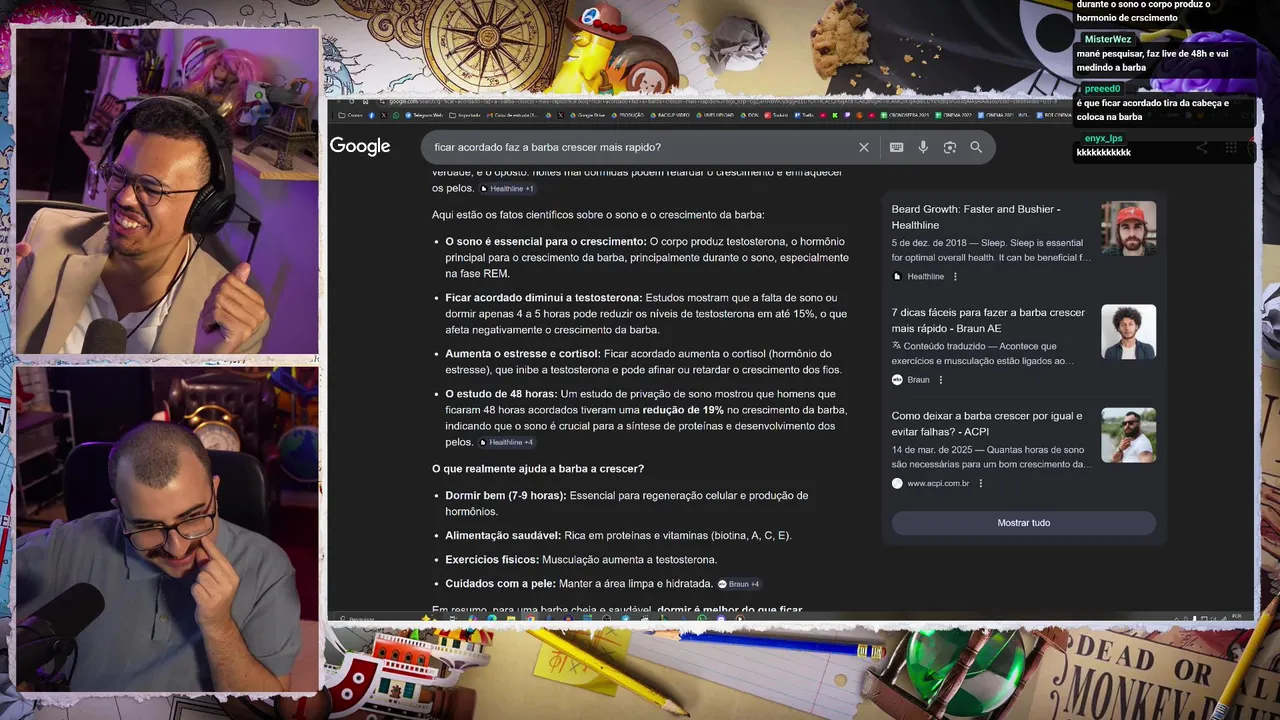Open the Beard Growth Healthline article

pos(976,217)
